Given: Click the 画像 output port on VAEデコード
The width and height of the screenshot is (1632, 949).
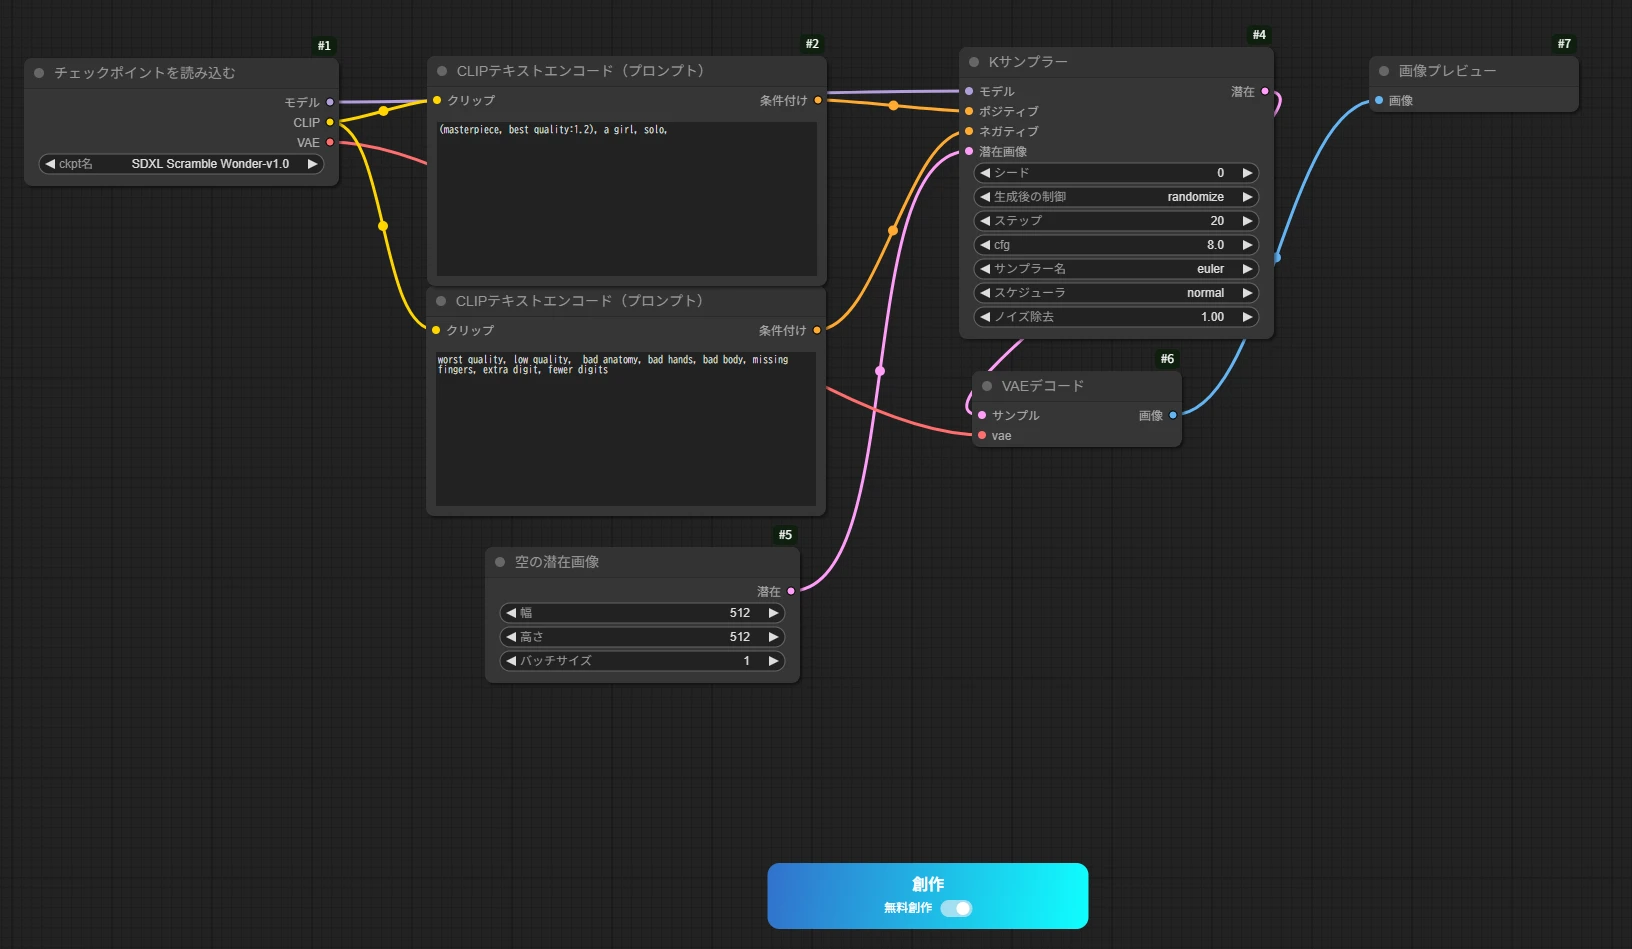Looking at the screenshot, I should tap(1173, 415).
